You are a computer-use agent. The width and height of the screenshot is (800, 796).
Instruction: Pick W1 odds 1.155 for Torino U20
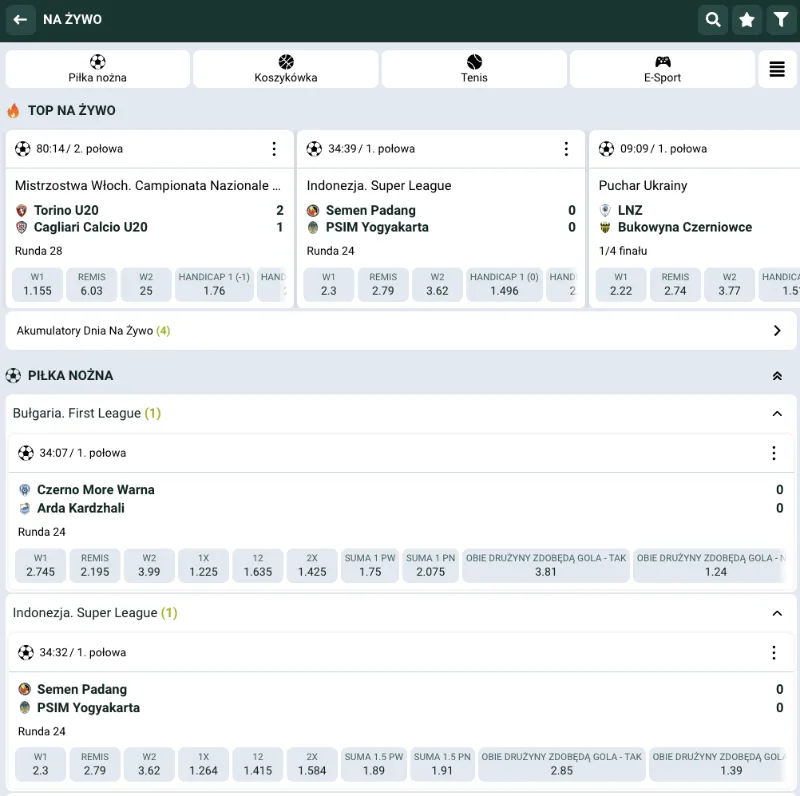click(37, 285)
